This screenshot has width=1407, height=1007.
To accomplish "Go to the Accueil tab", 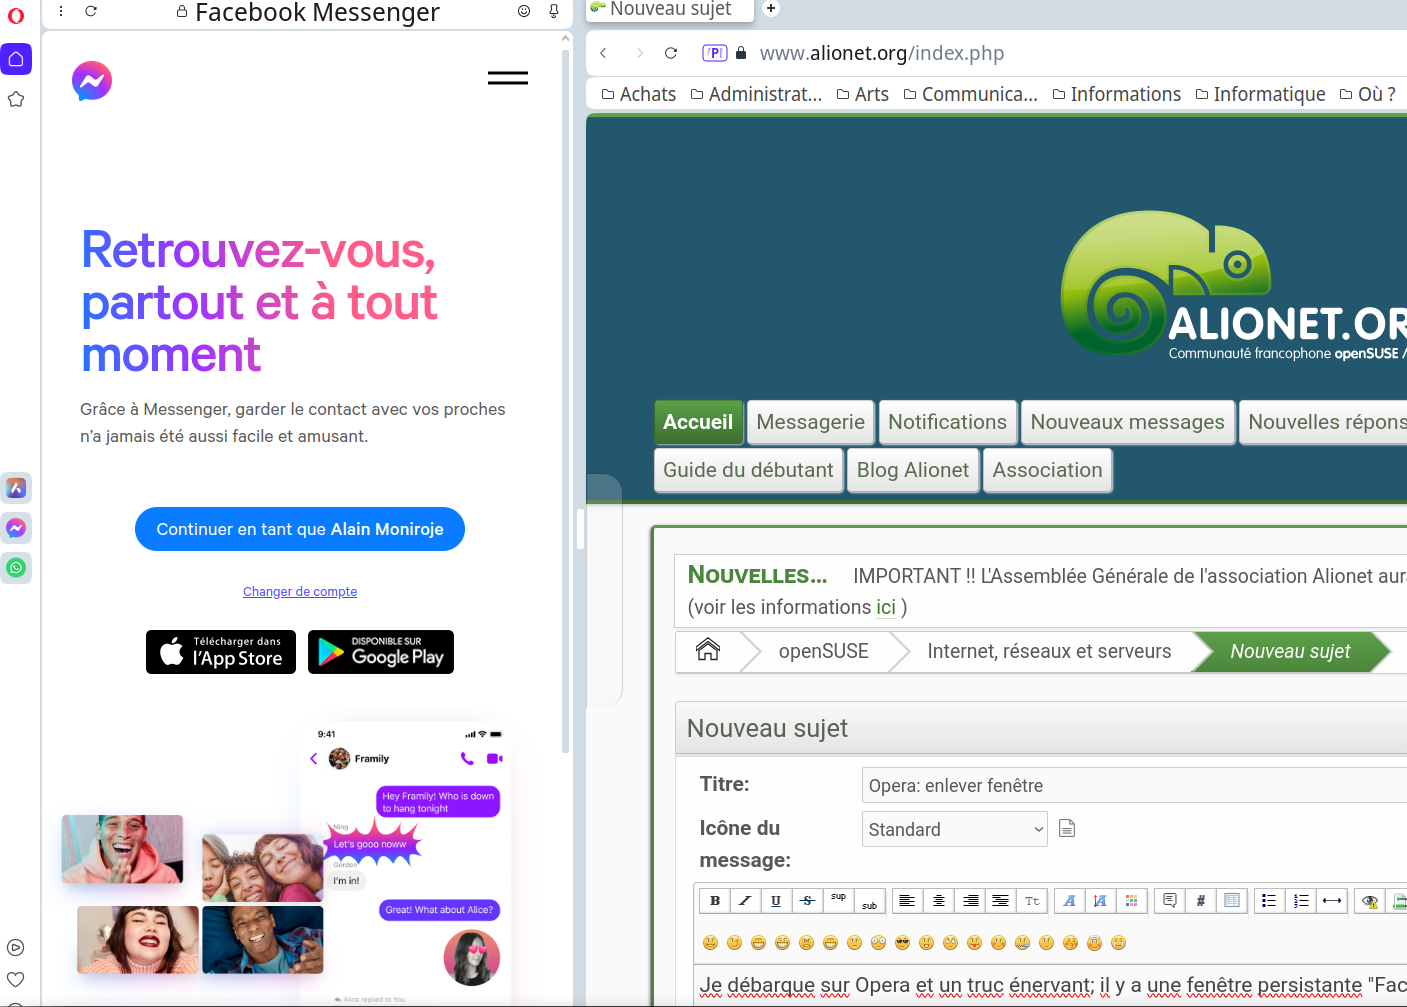I will 698,422.
